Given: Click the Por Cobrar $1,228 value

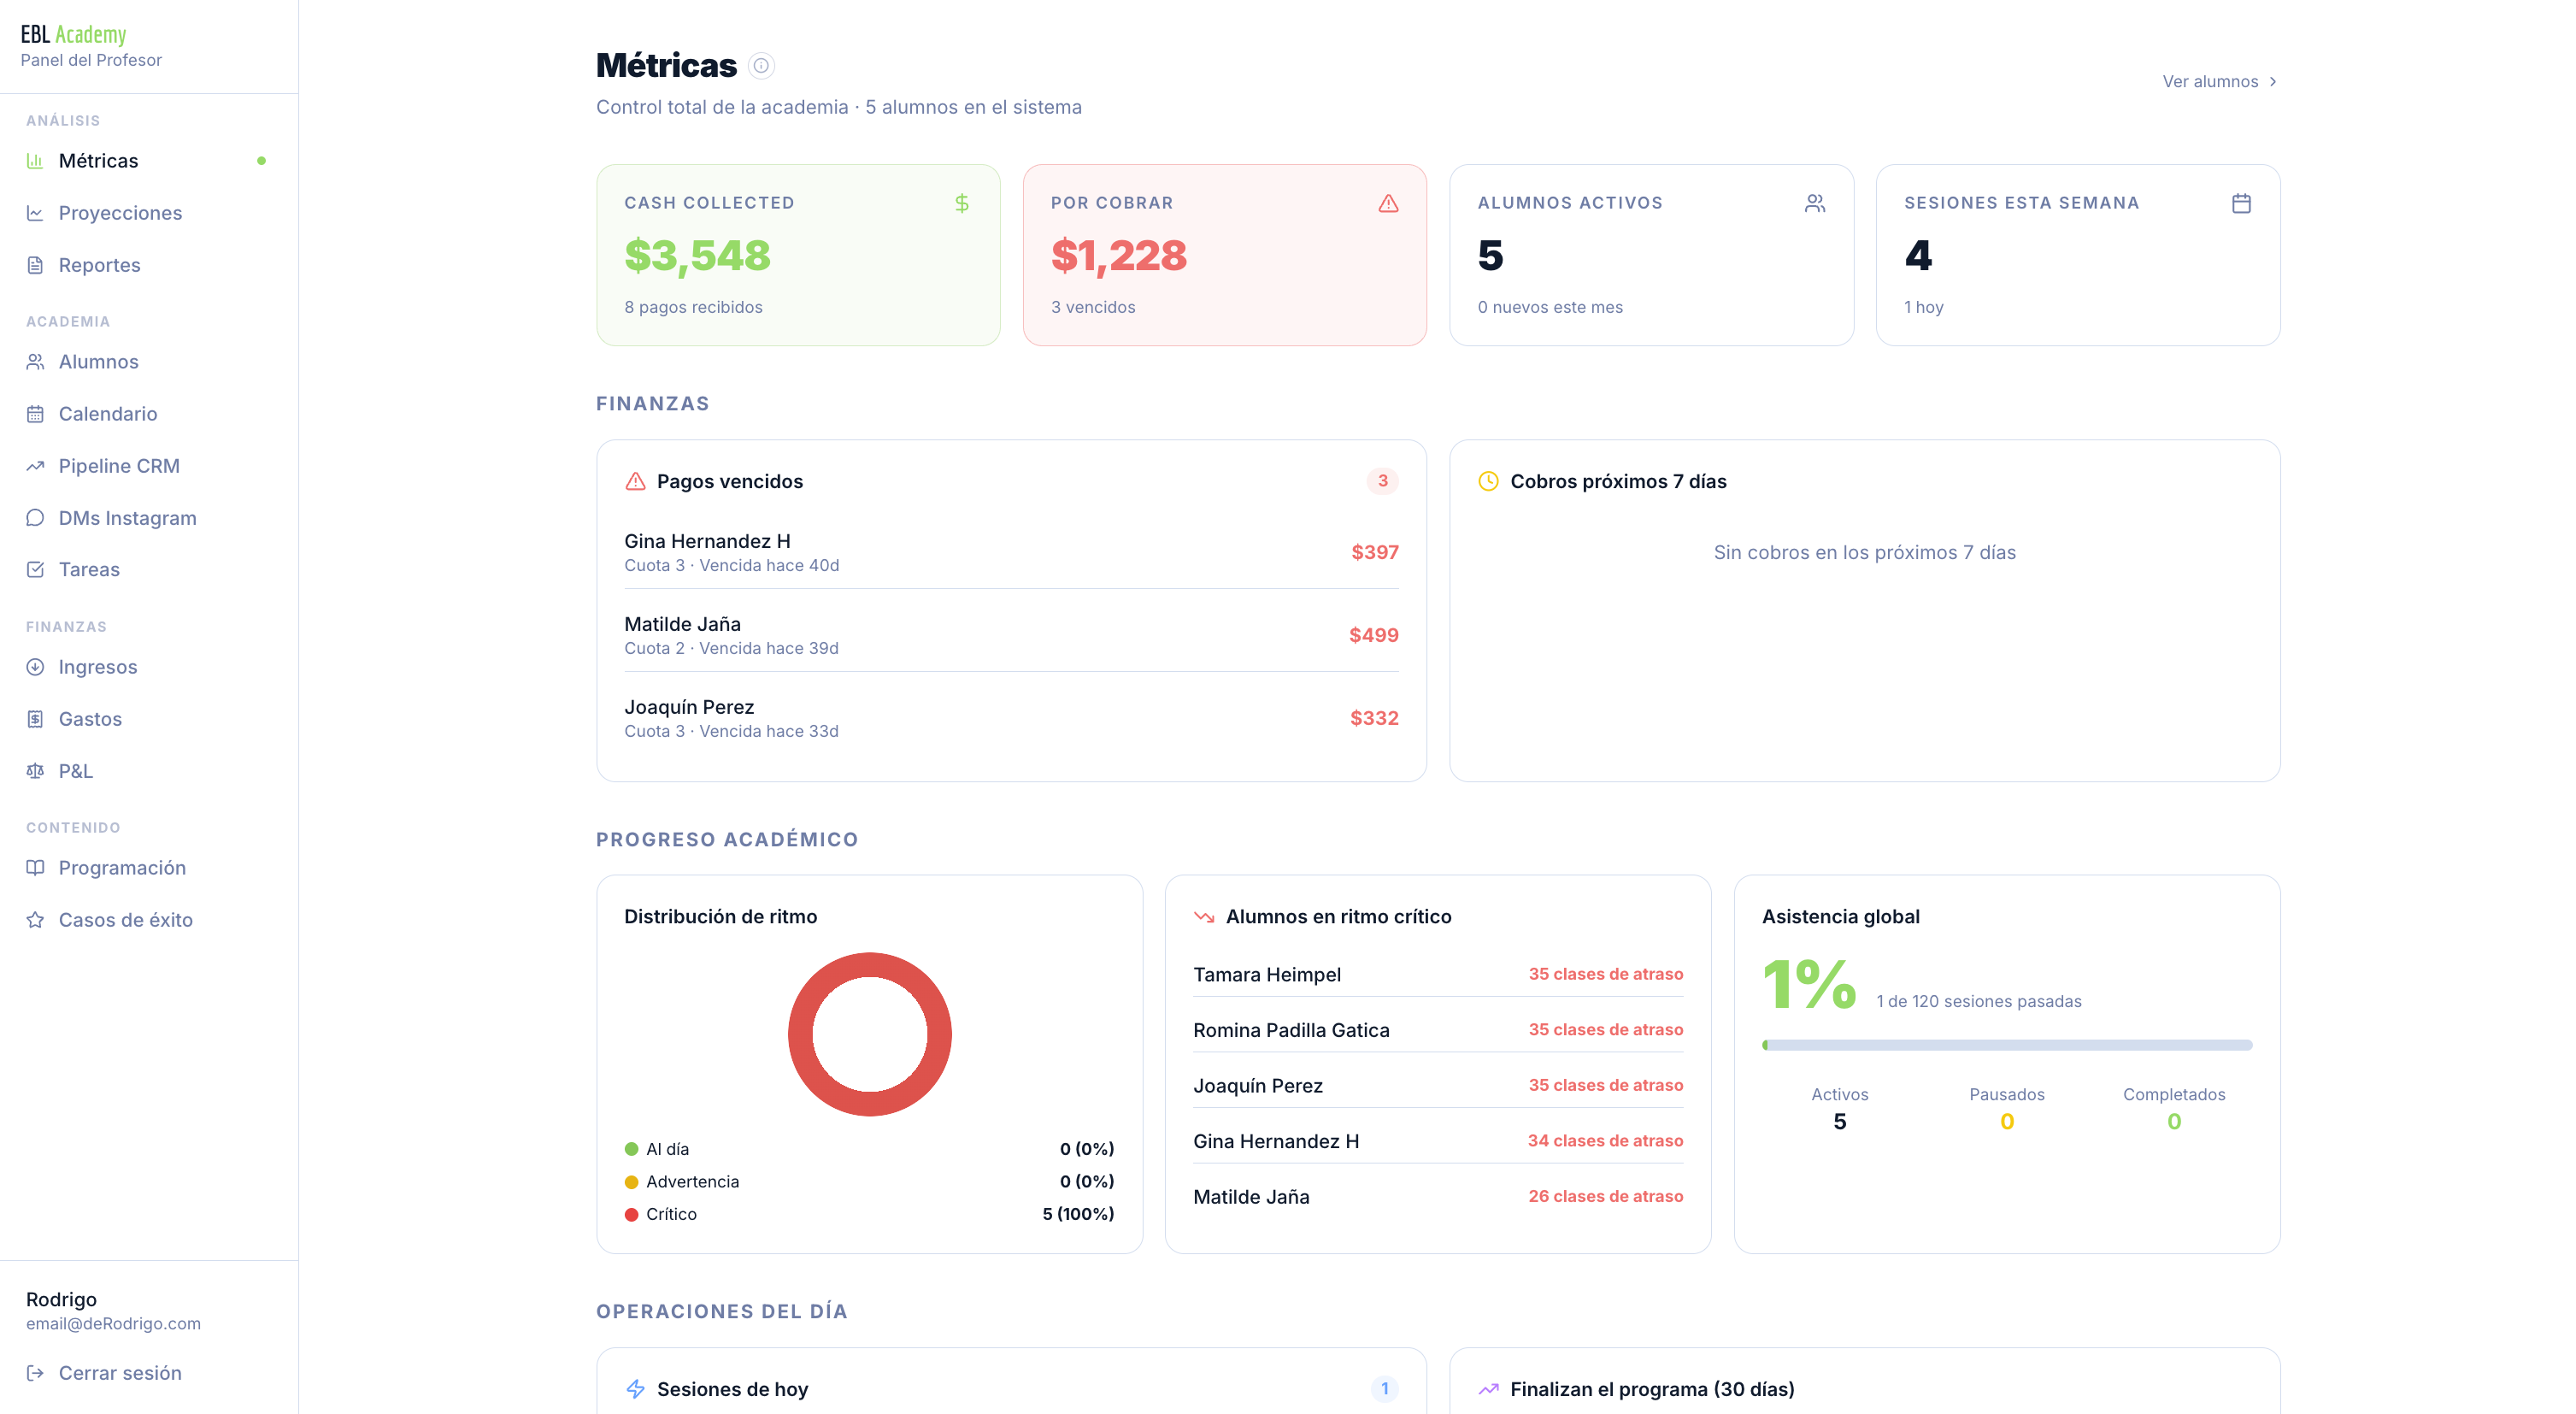Looking at the screenshot, I should tap(1118, 256).
